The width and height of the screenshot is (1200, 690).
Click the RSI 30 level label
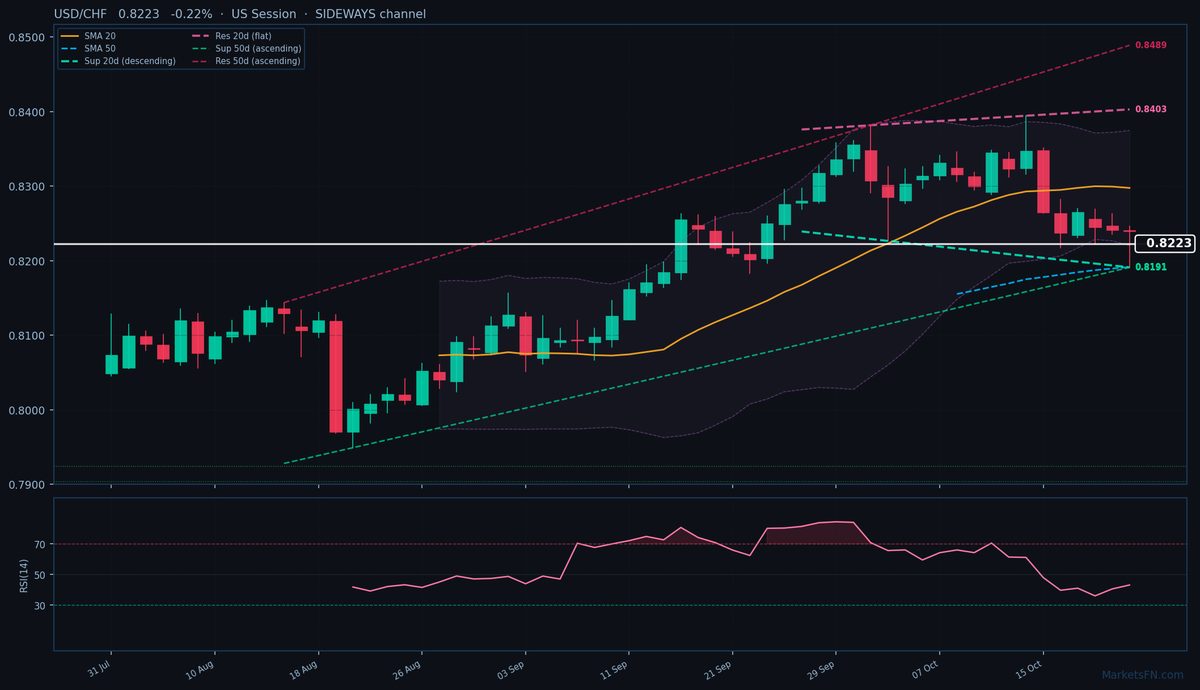point(41,606)
